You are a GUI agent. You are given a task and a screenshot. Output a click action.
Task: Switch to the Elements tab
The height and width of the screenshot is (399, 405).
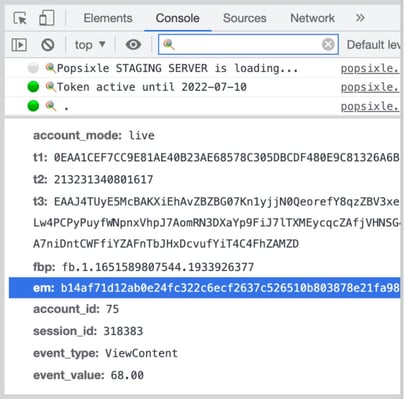[x=108, y=18]
